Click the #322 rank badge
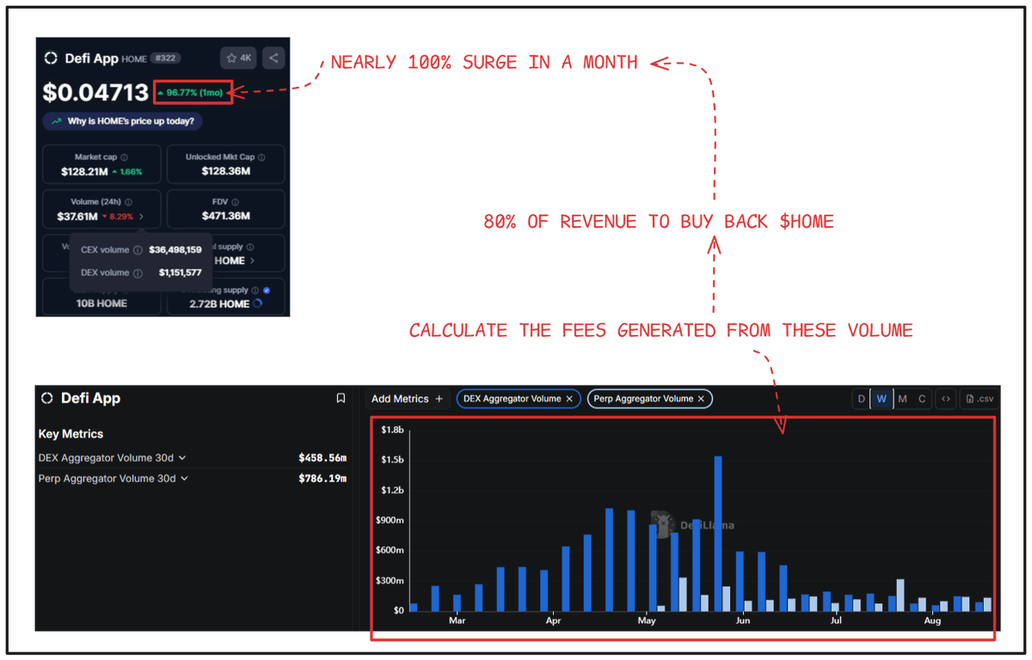 (x=165, y=58)
